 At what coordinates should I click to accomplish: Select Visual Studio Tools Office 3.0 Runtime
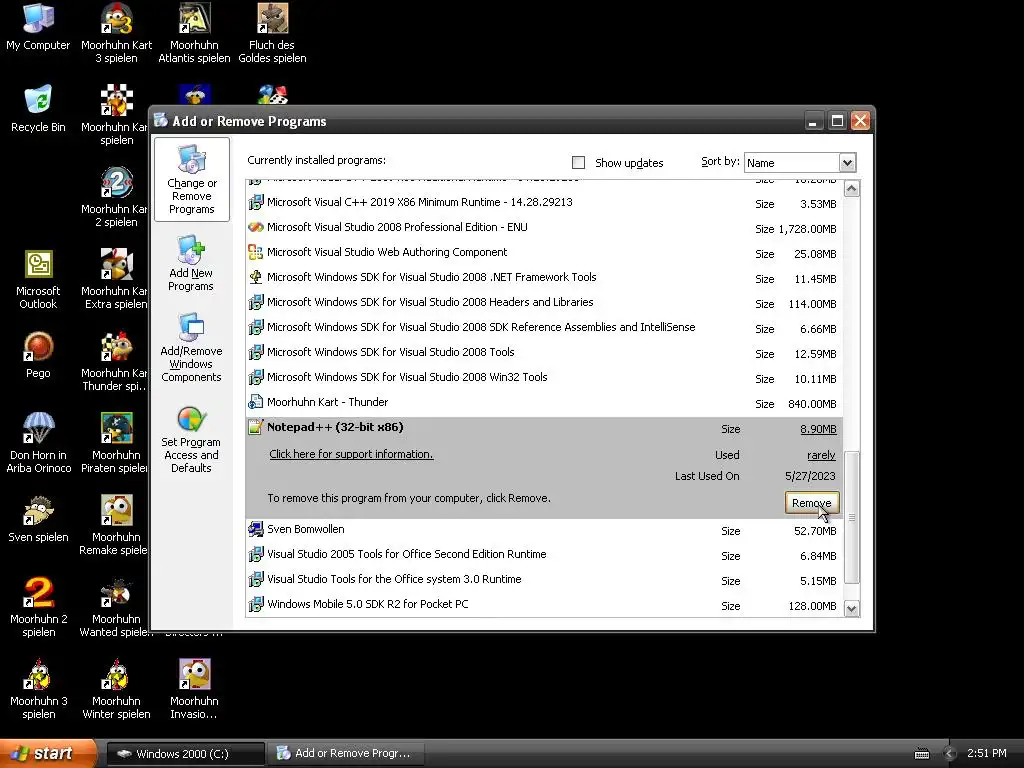[545, 580]
